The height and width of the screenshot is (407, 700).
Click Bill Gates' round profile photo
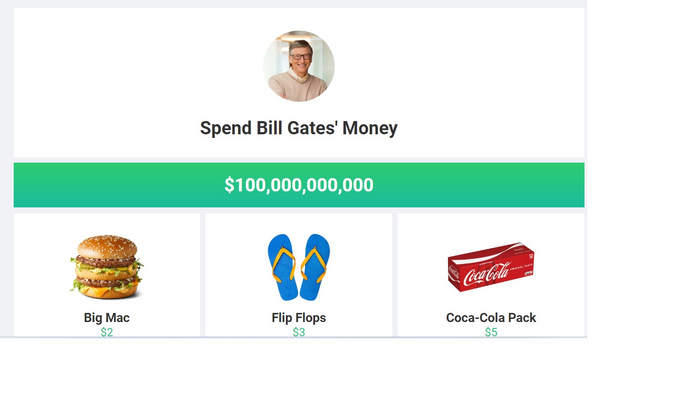pyautogui.click(x=298, y=66)
